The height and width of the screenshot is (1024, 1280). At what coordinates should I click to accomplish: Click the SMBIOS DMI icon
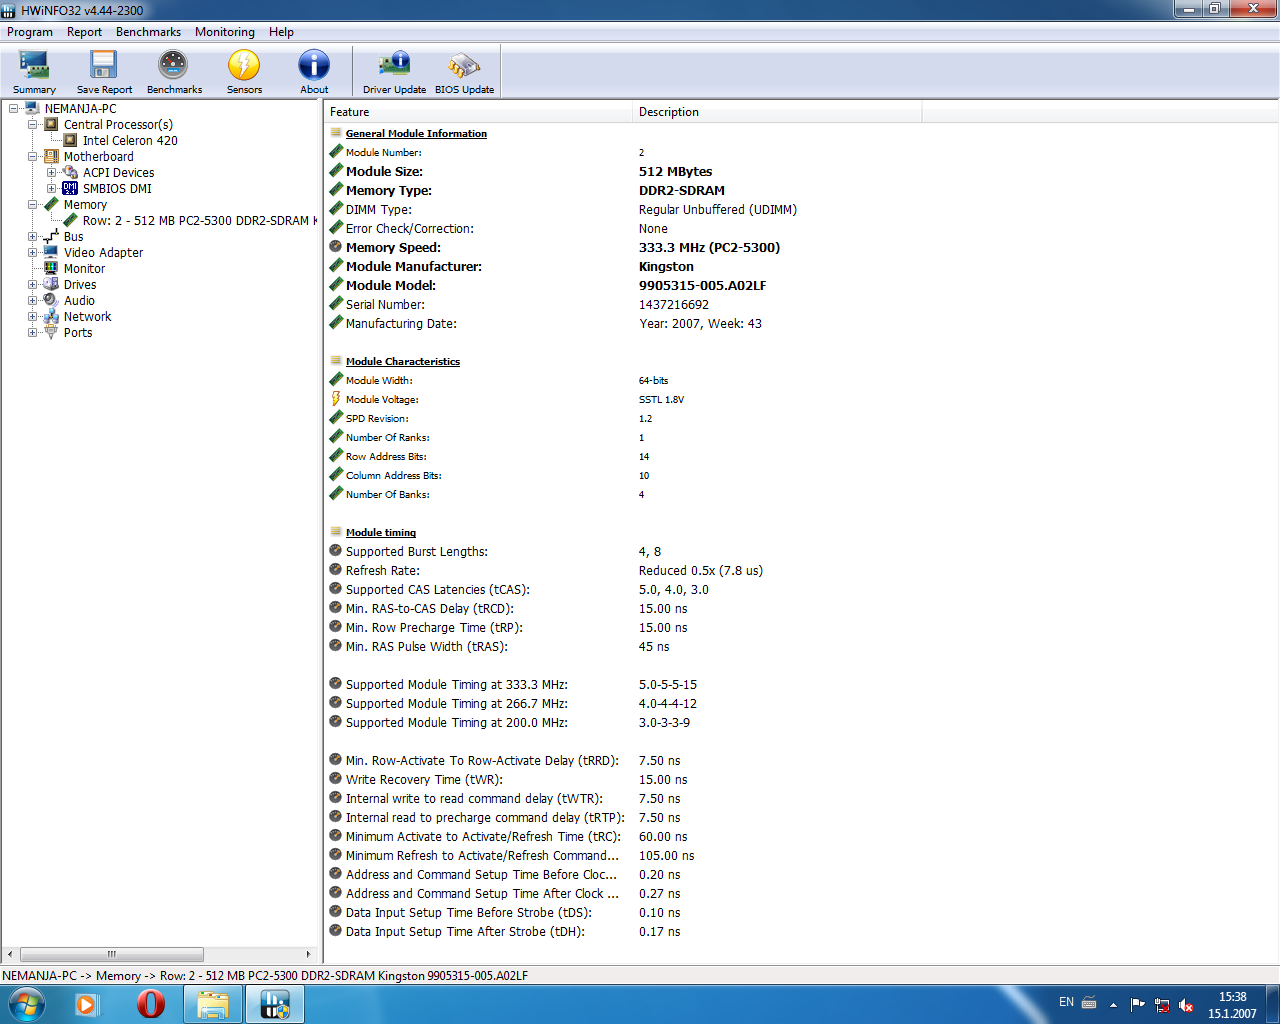(70, 188)
